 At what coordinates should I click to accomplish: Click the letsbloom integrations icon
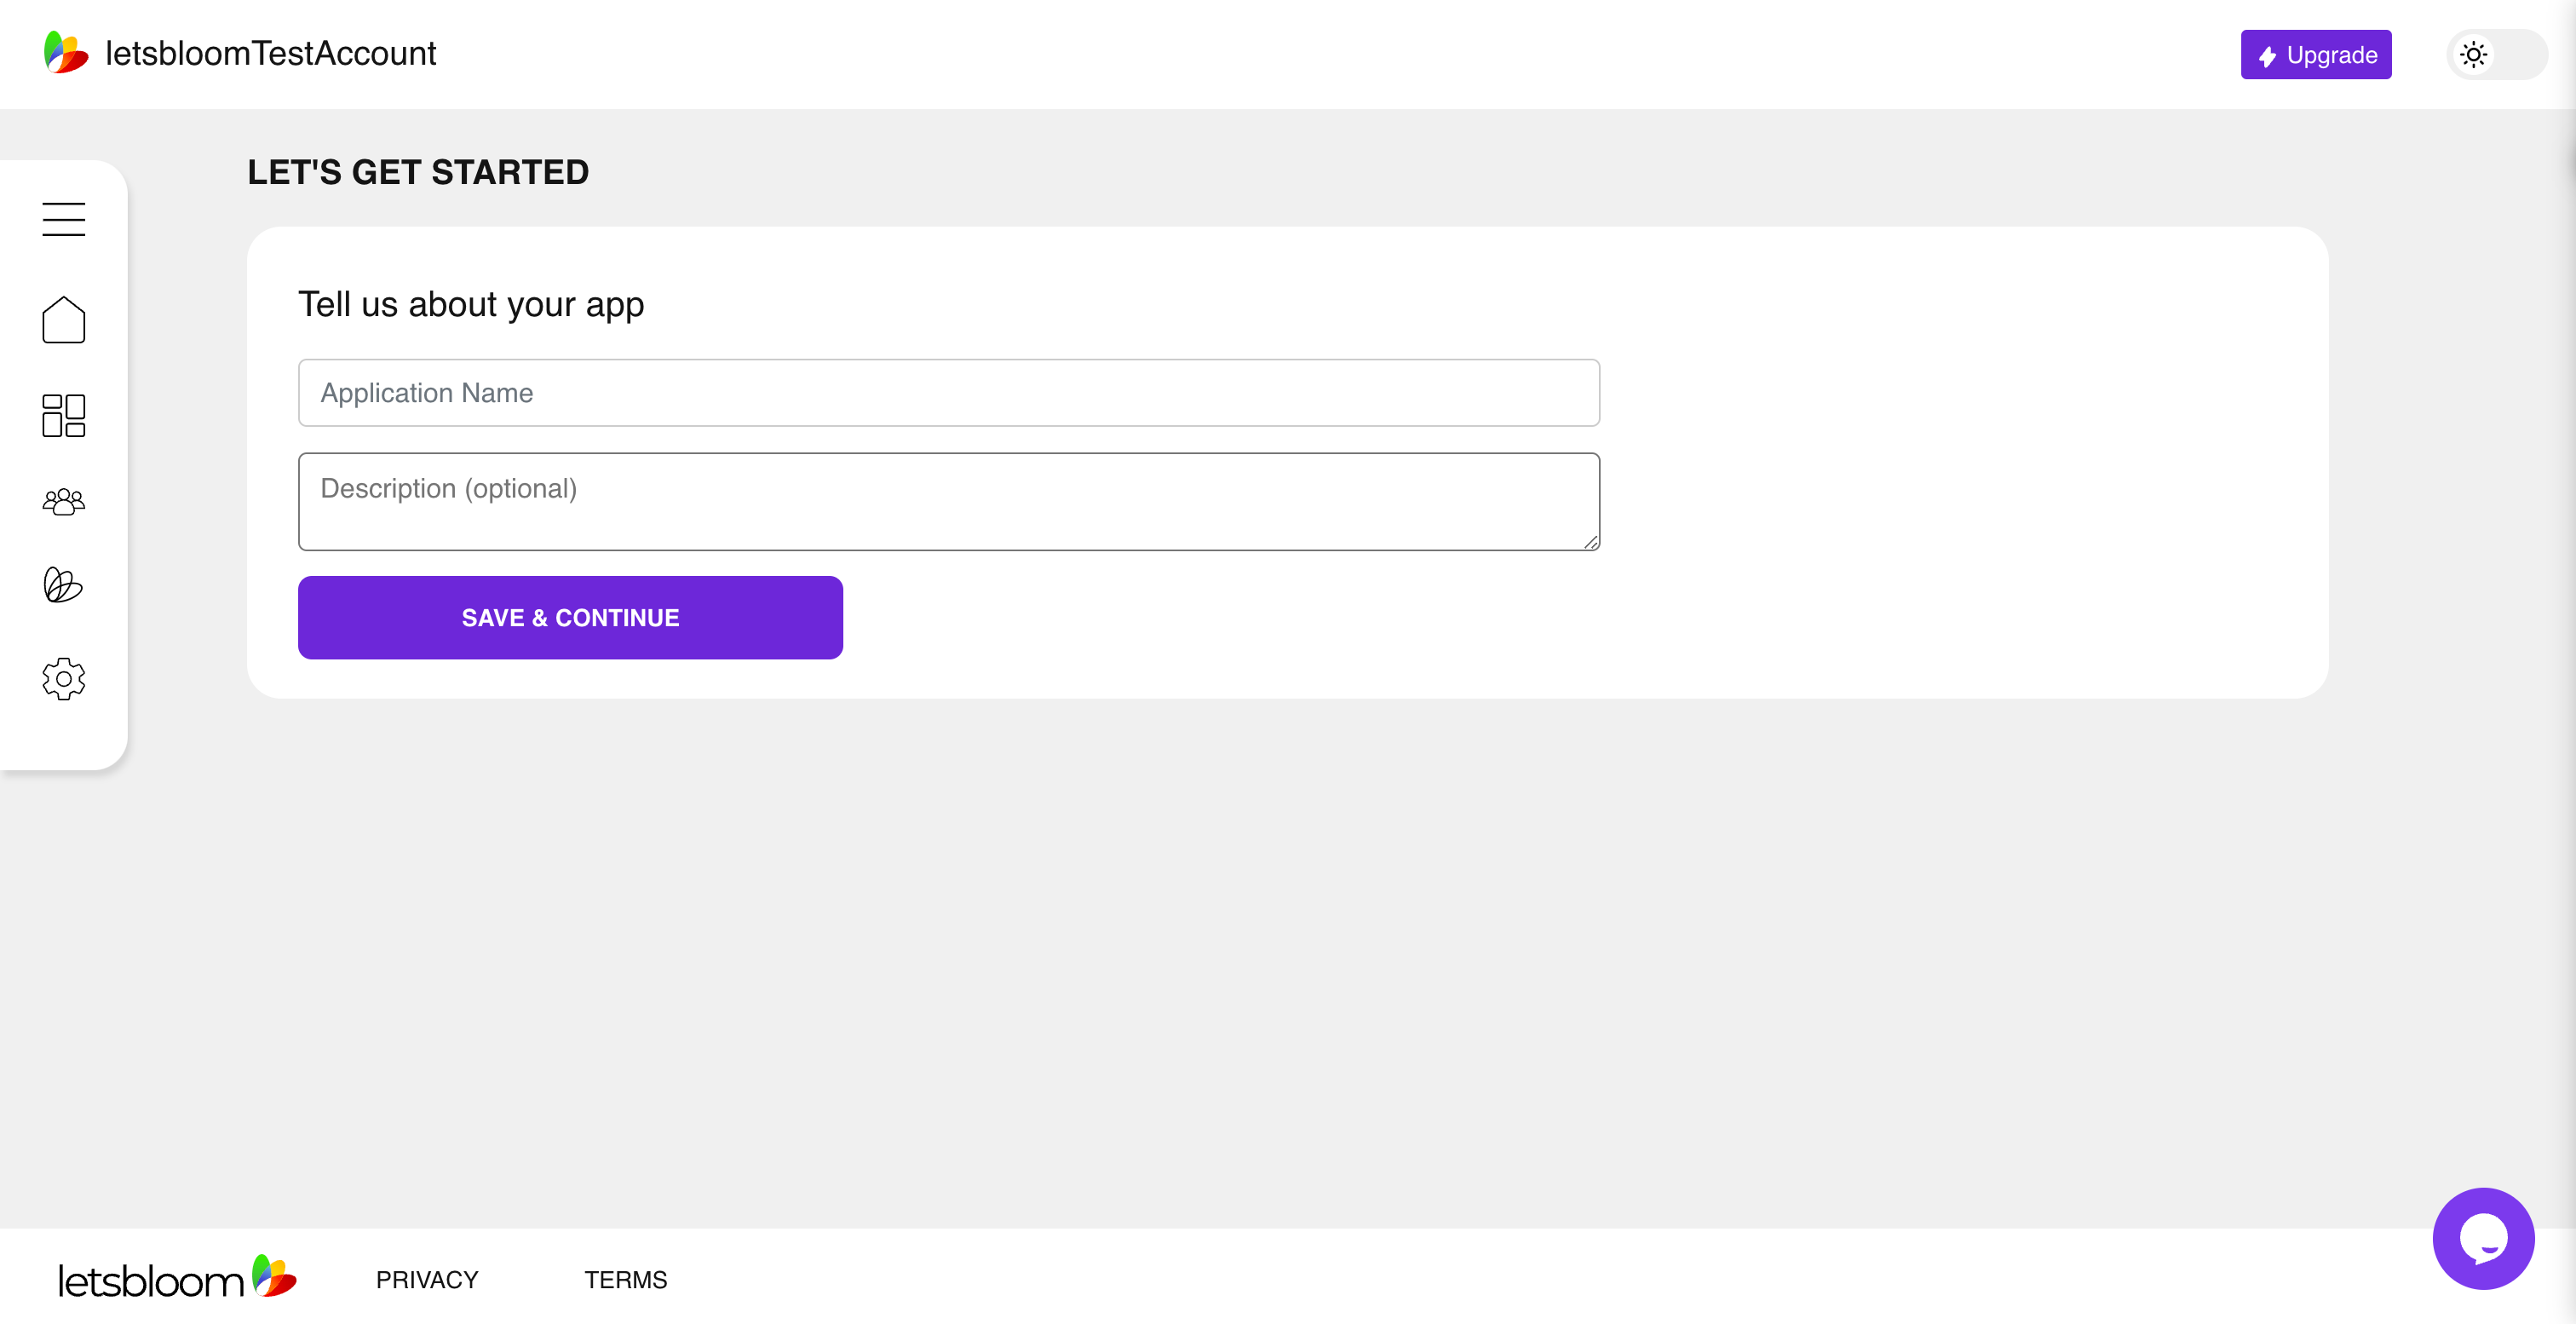click(62, 586)
